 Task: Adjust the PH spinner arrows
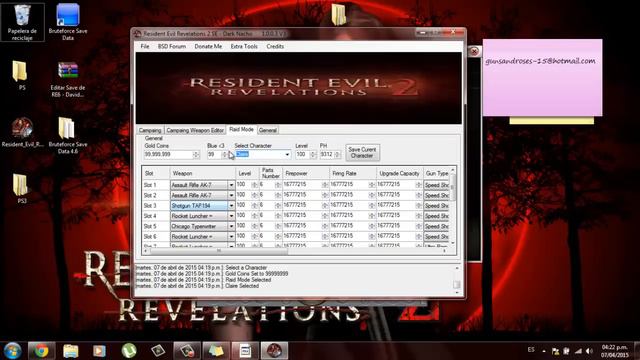tap(337, 155)
